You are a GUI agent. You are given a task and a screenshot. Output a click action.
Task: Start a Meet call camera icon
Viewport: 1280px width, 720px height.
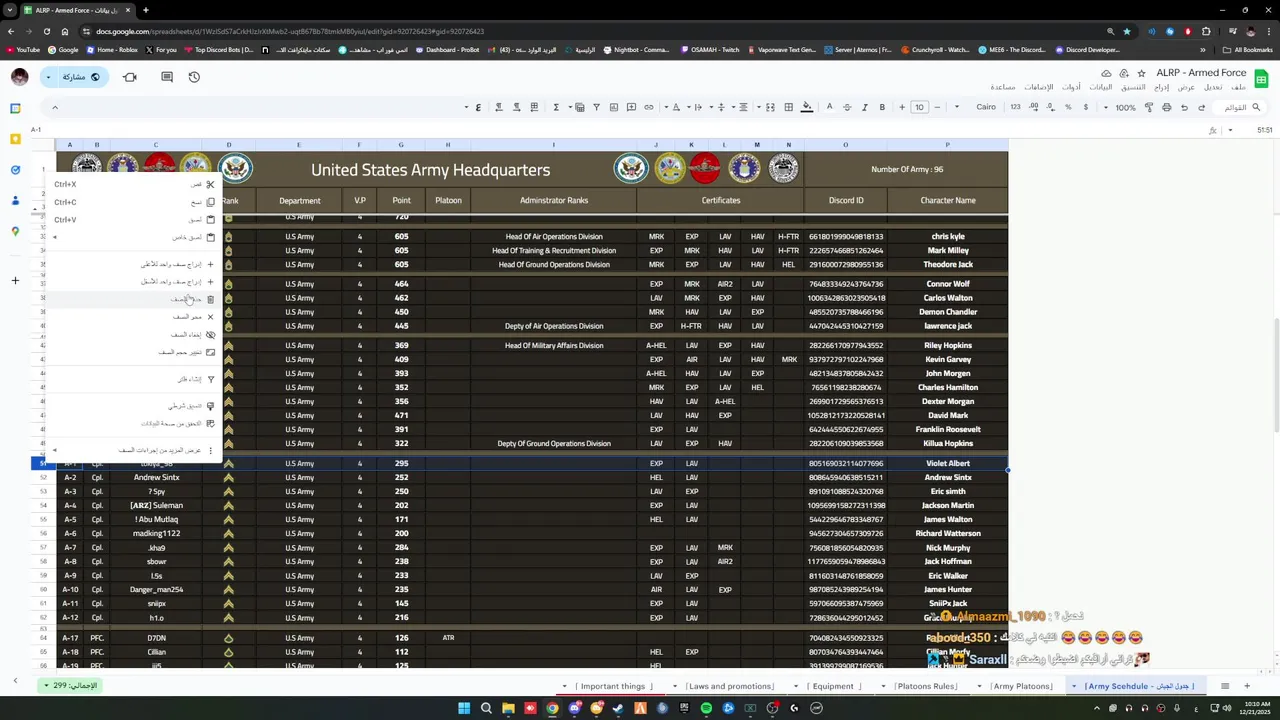point(130,77)
